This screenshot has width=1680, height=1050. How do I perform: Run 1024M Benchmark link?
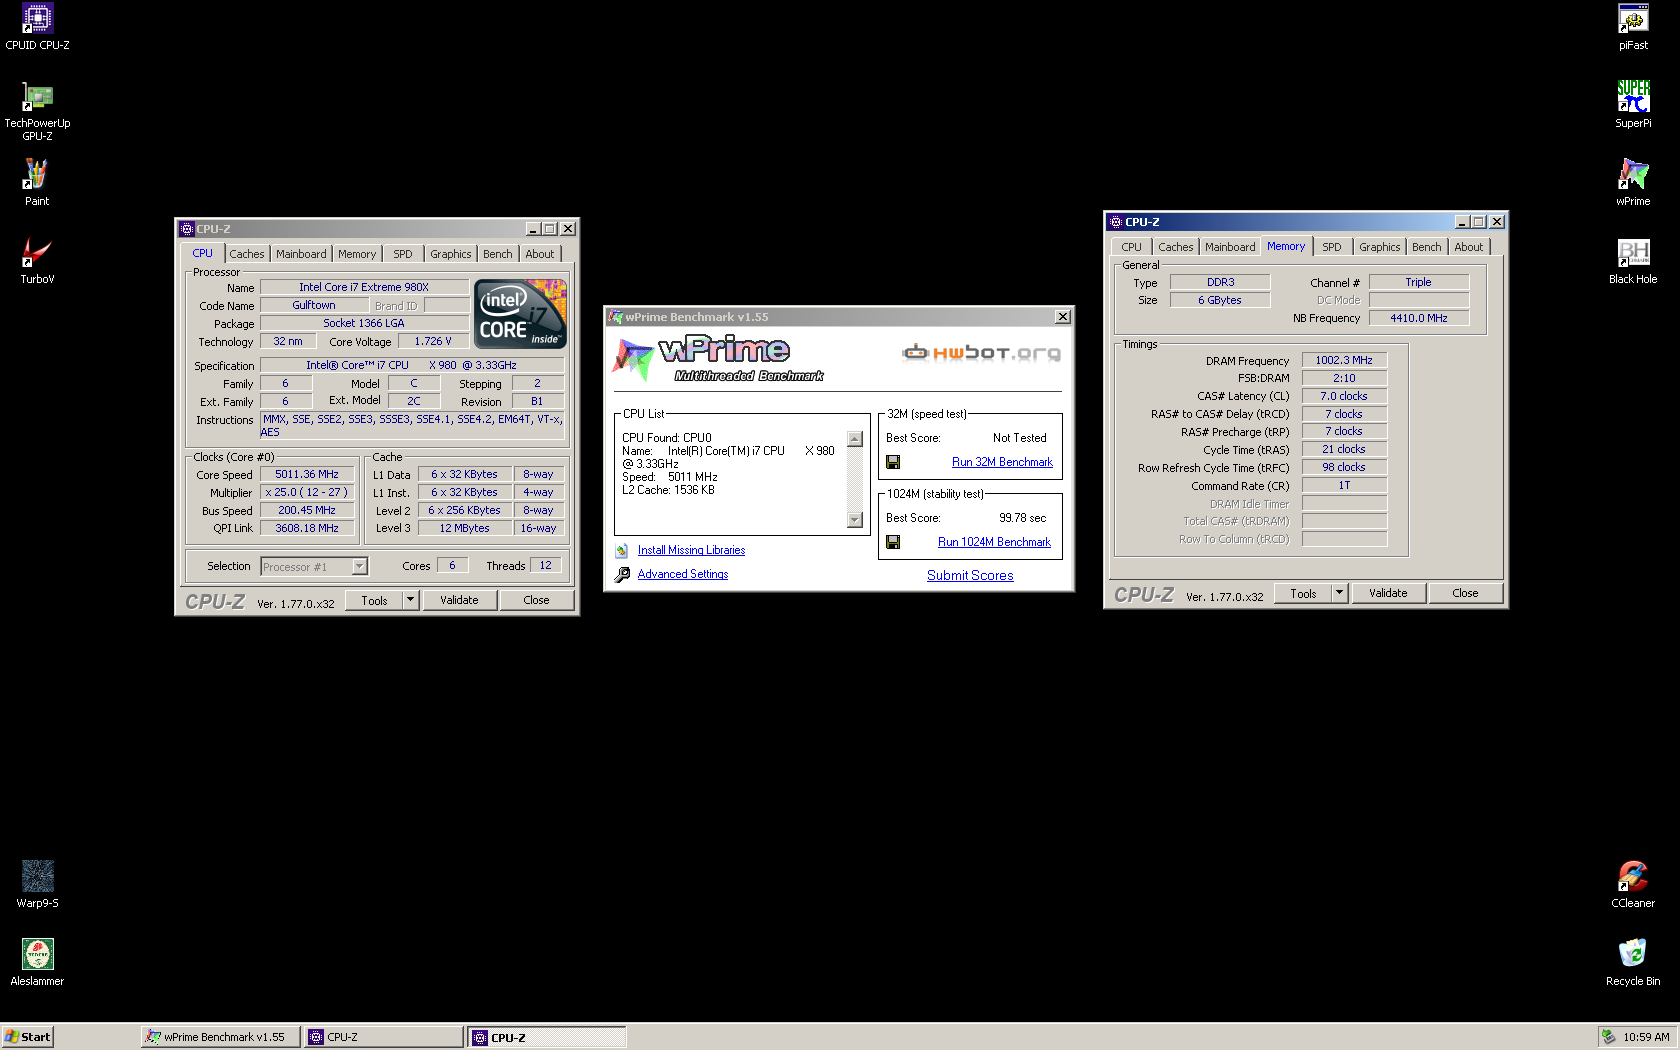pyautogui.click(x=994, y=542)
